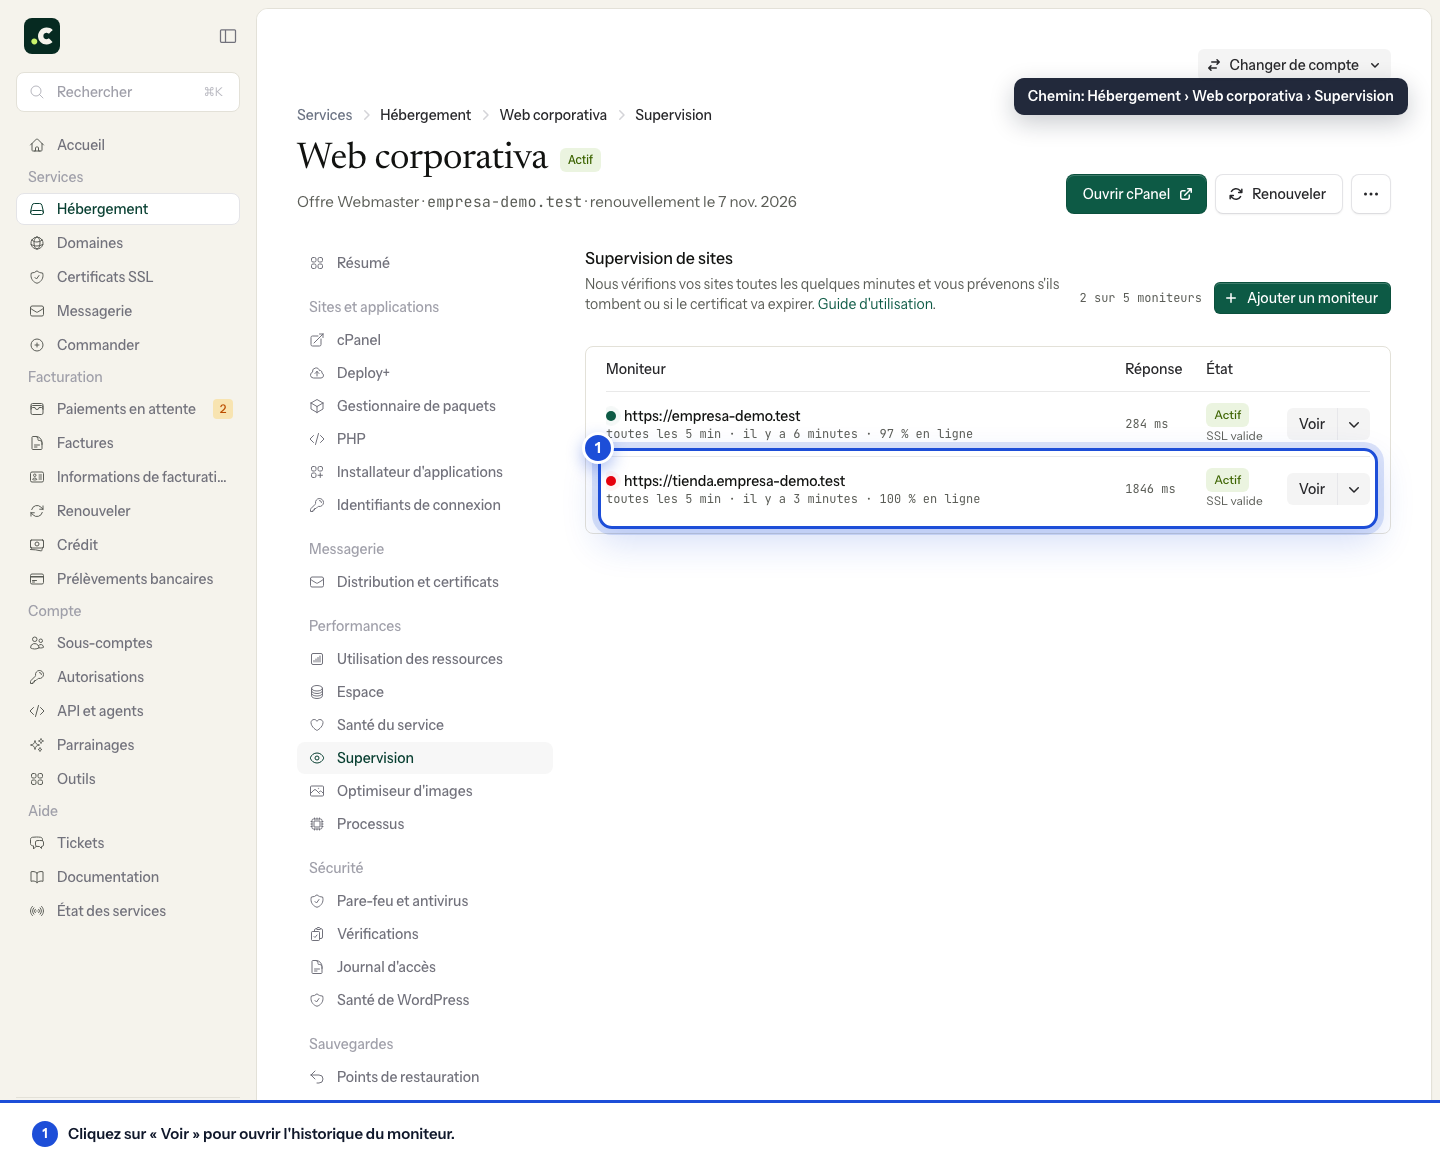Viewport: 1440px width, 1164px height.
Task: Open Tickets in the Aide section
Action: point(128,843)
